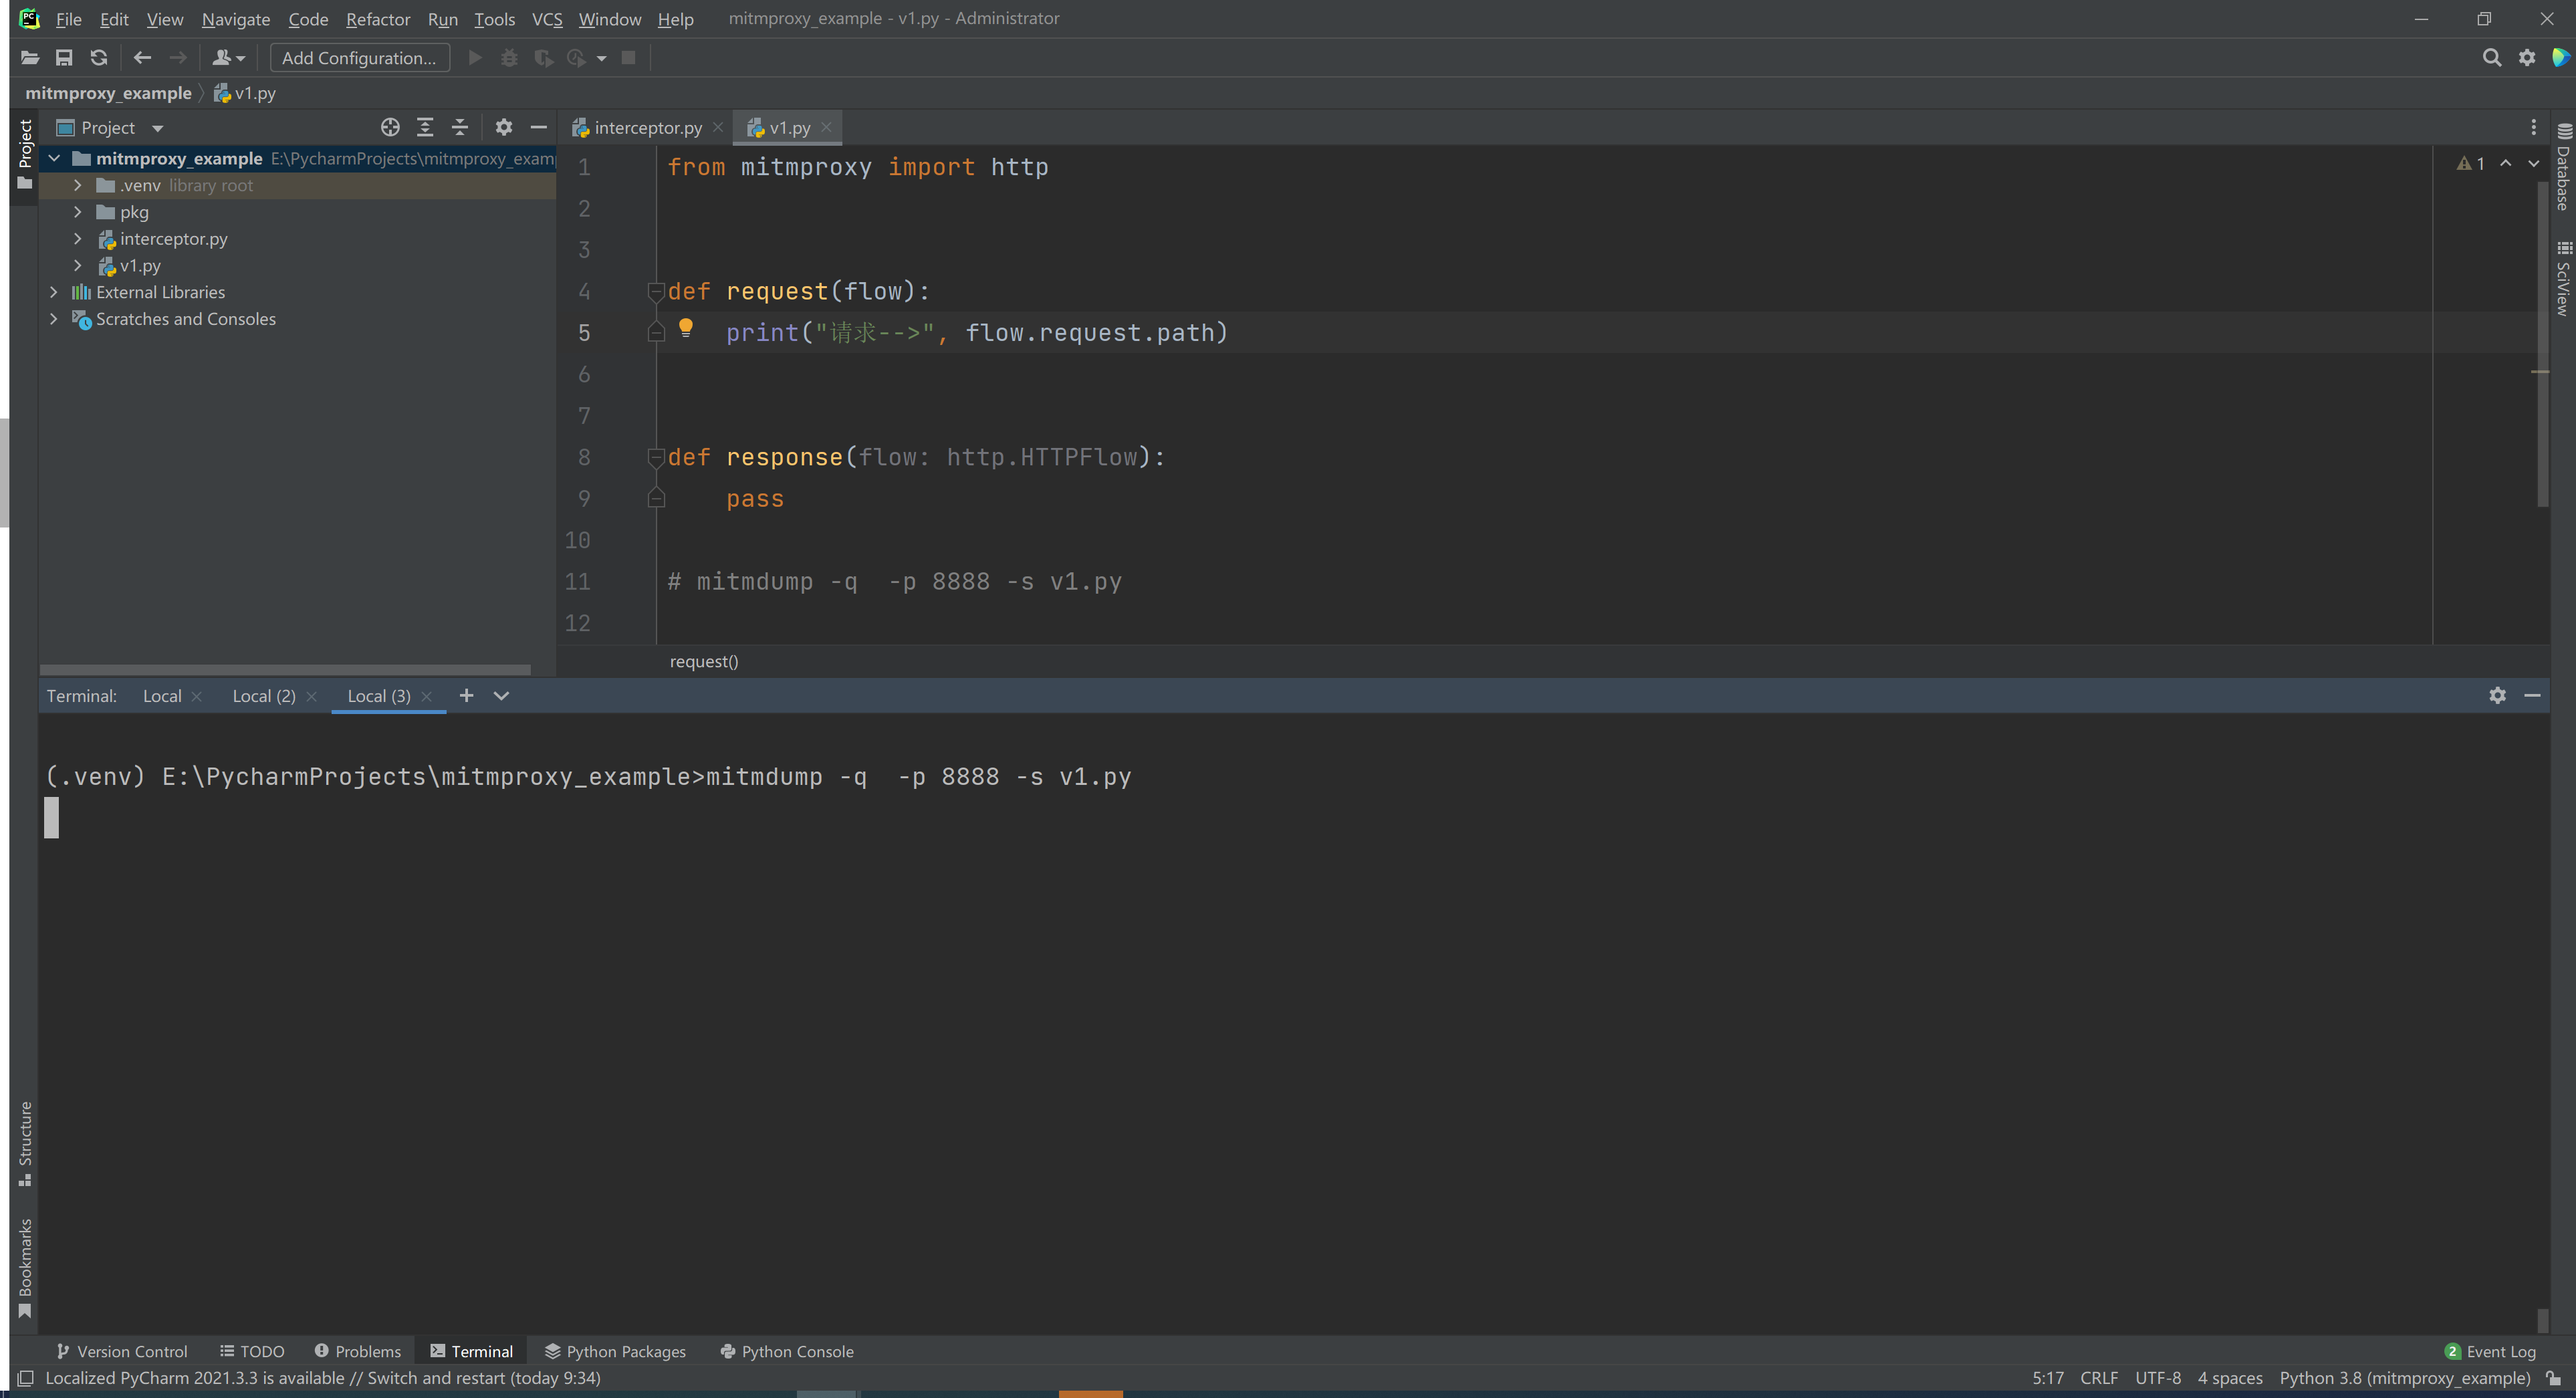Open the VCS menu
The width and height of the screenshot is (2576, 1398).
547,19
